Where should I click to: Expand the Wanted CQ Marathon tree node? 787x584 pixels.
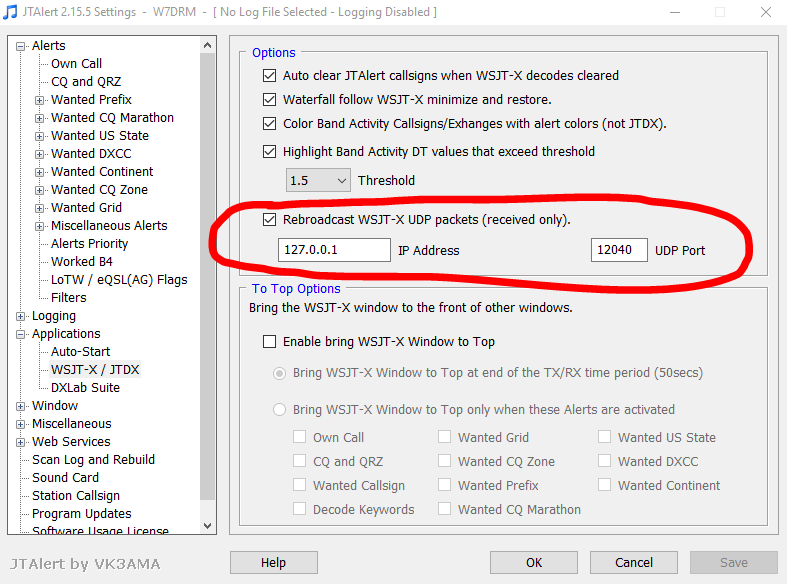[39, 118]
